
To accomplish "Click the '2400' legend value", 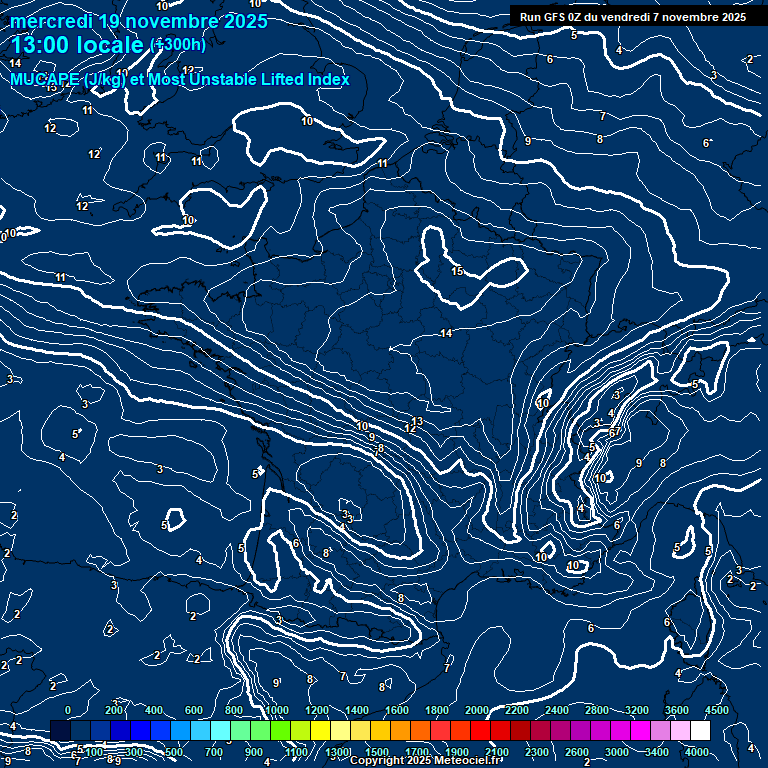I will click(x=557, y=710).
